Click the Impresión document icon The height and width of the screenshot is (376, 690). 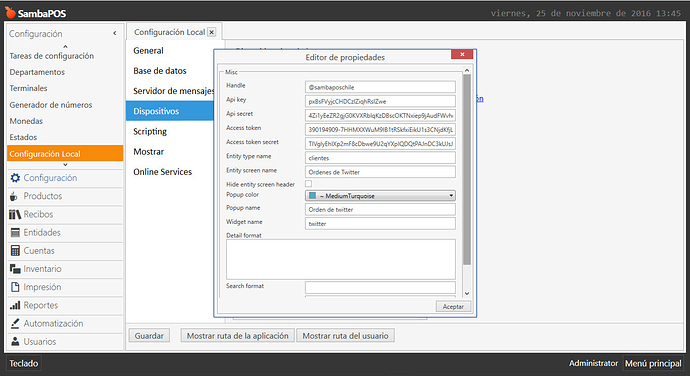click(15, 287)
